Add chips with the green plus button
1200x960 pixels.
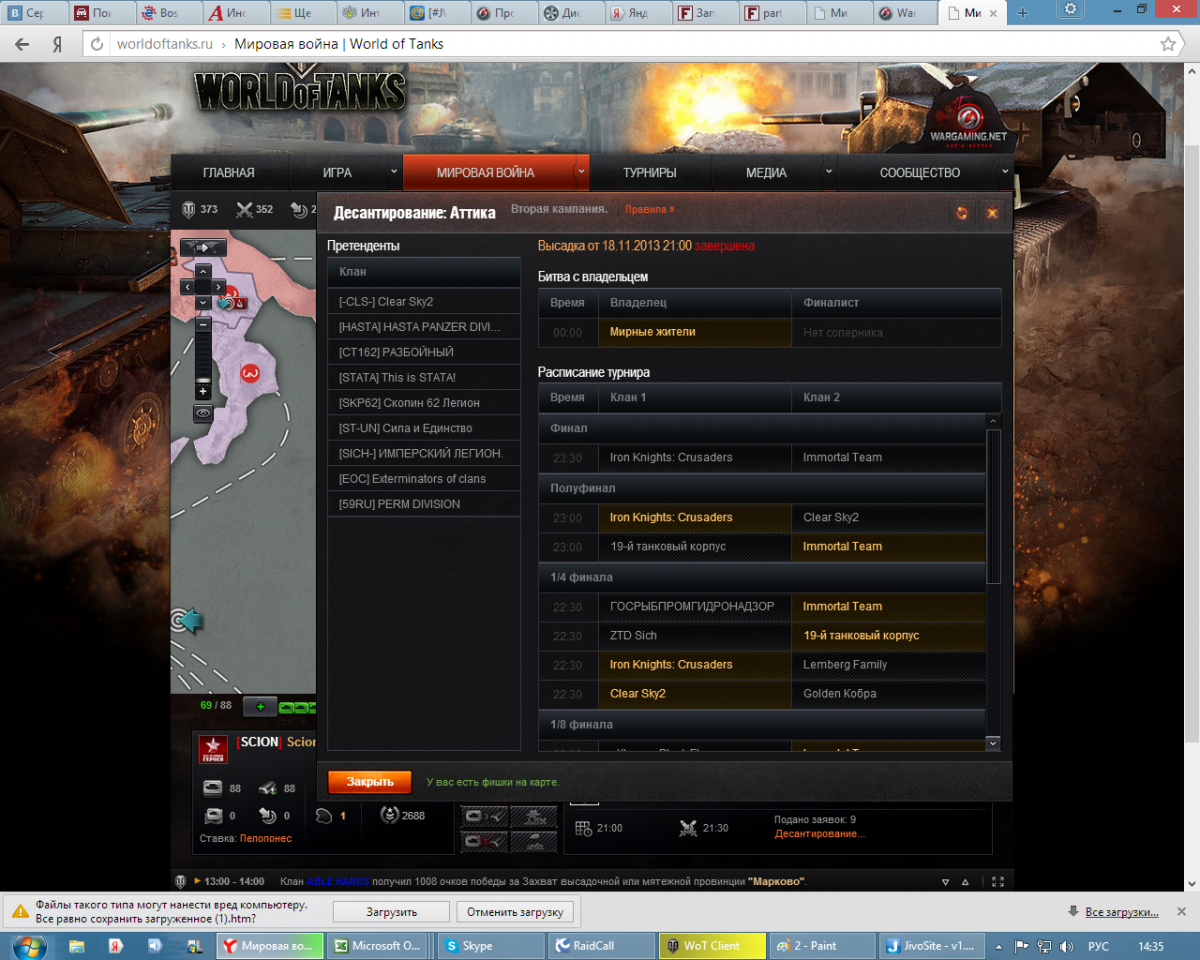coord(260,707)
